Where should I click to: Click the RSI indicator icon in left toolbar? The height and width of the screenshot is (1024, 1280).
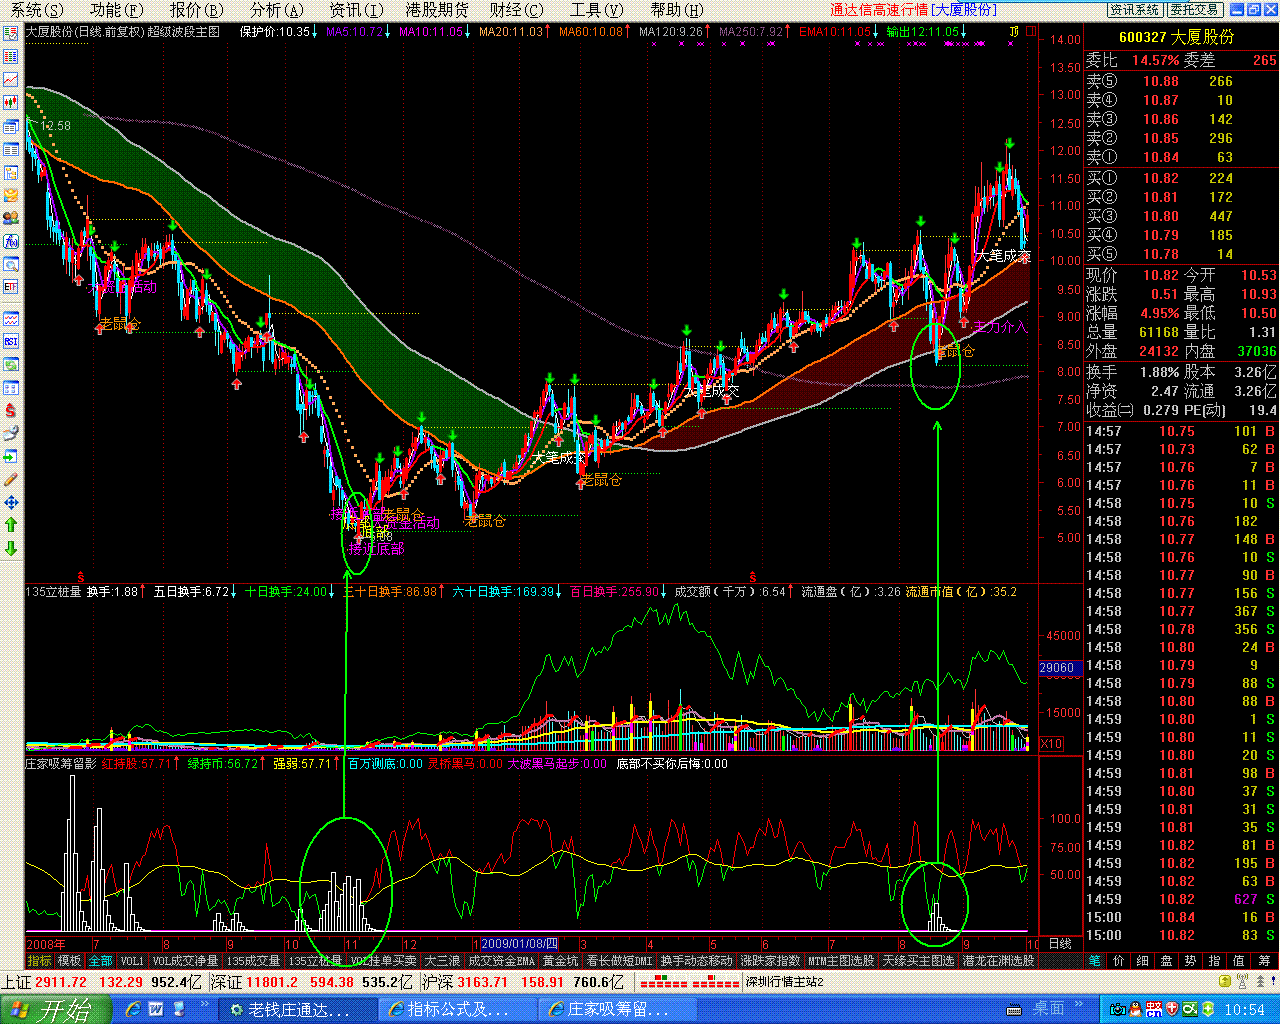(x=11, y=341)
